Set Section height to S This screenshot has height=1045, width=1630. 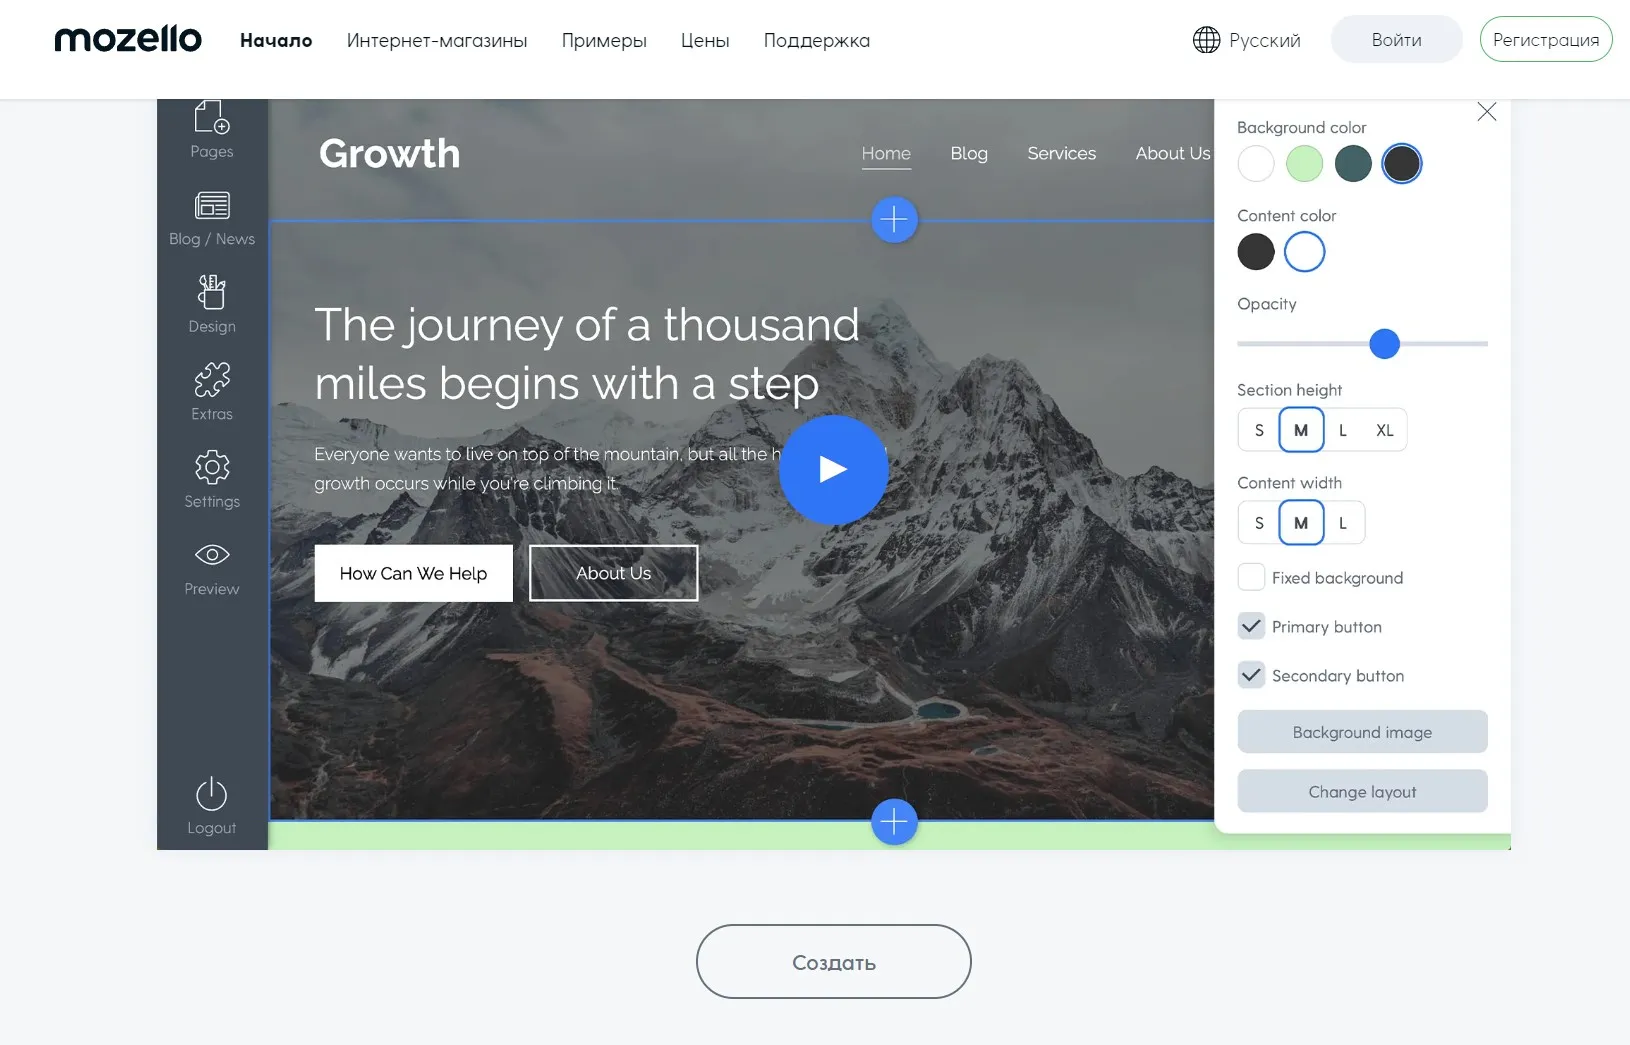click(x=1259, y=430)
